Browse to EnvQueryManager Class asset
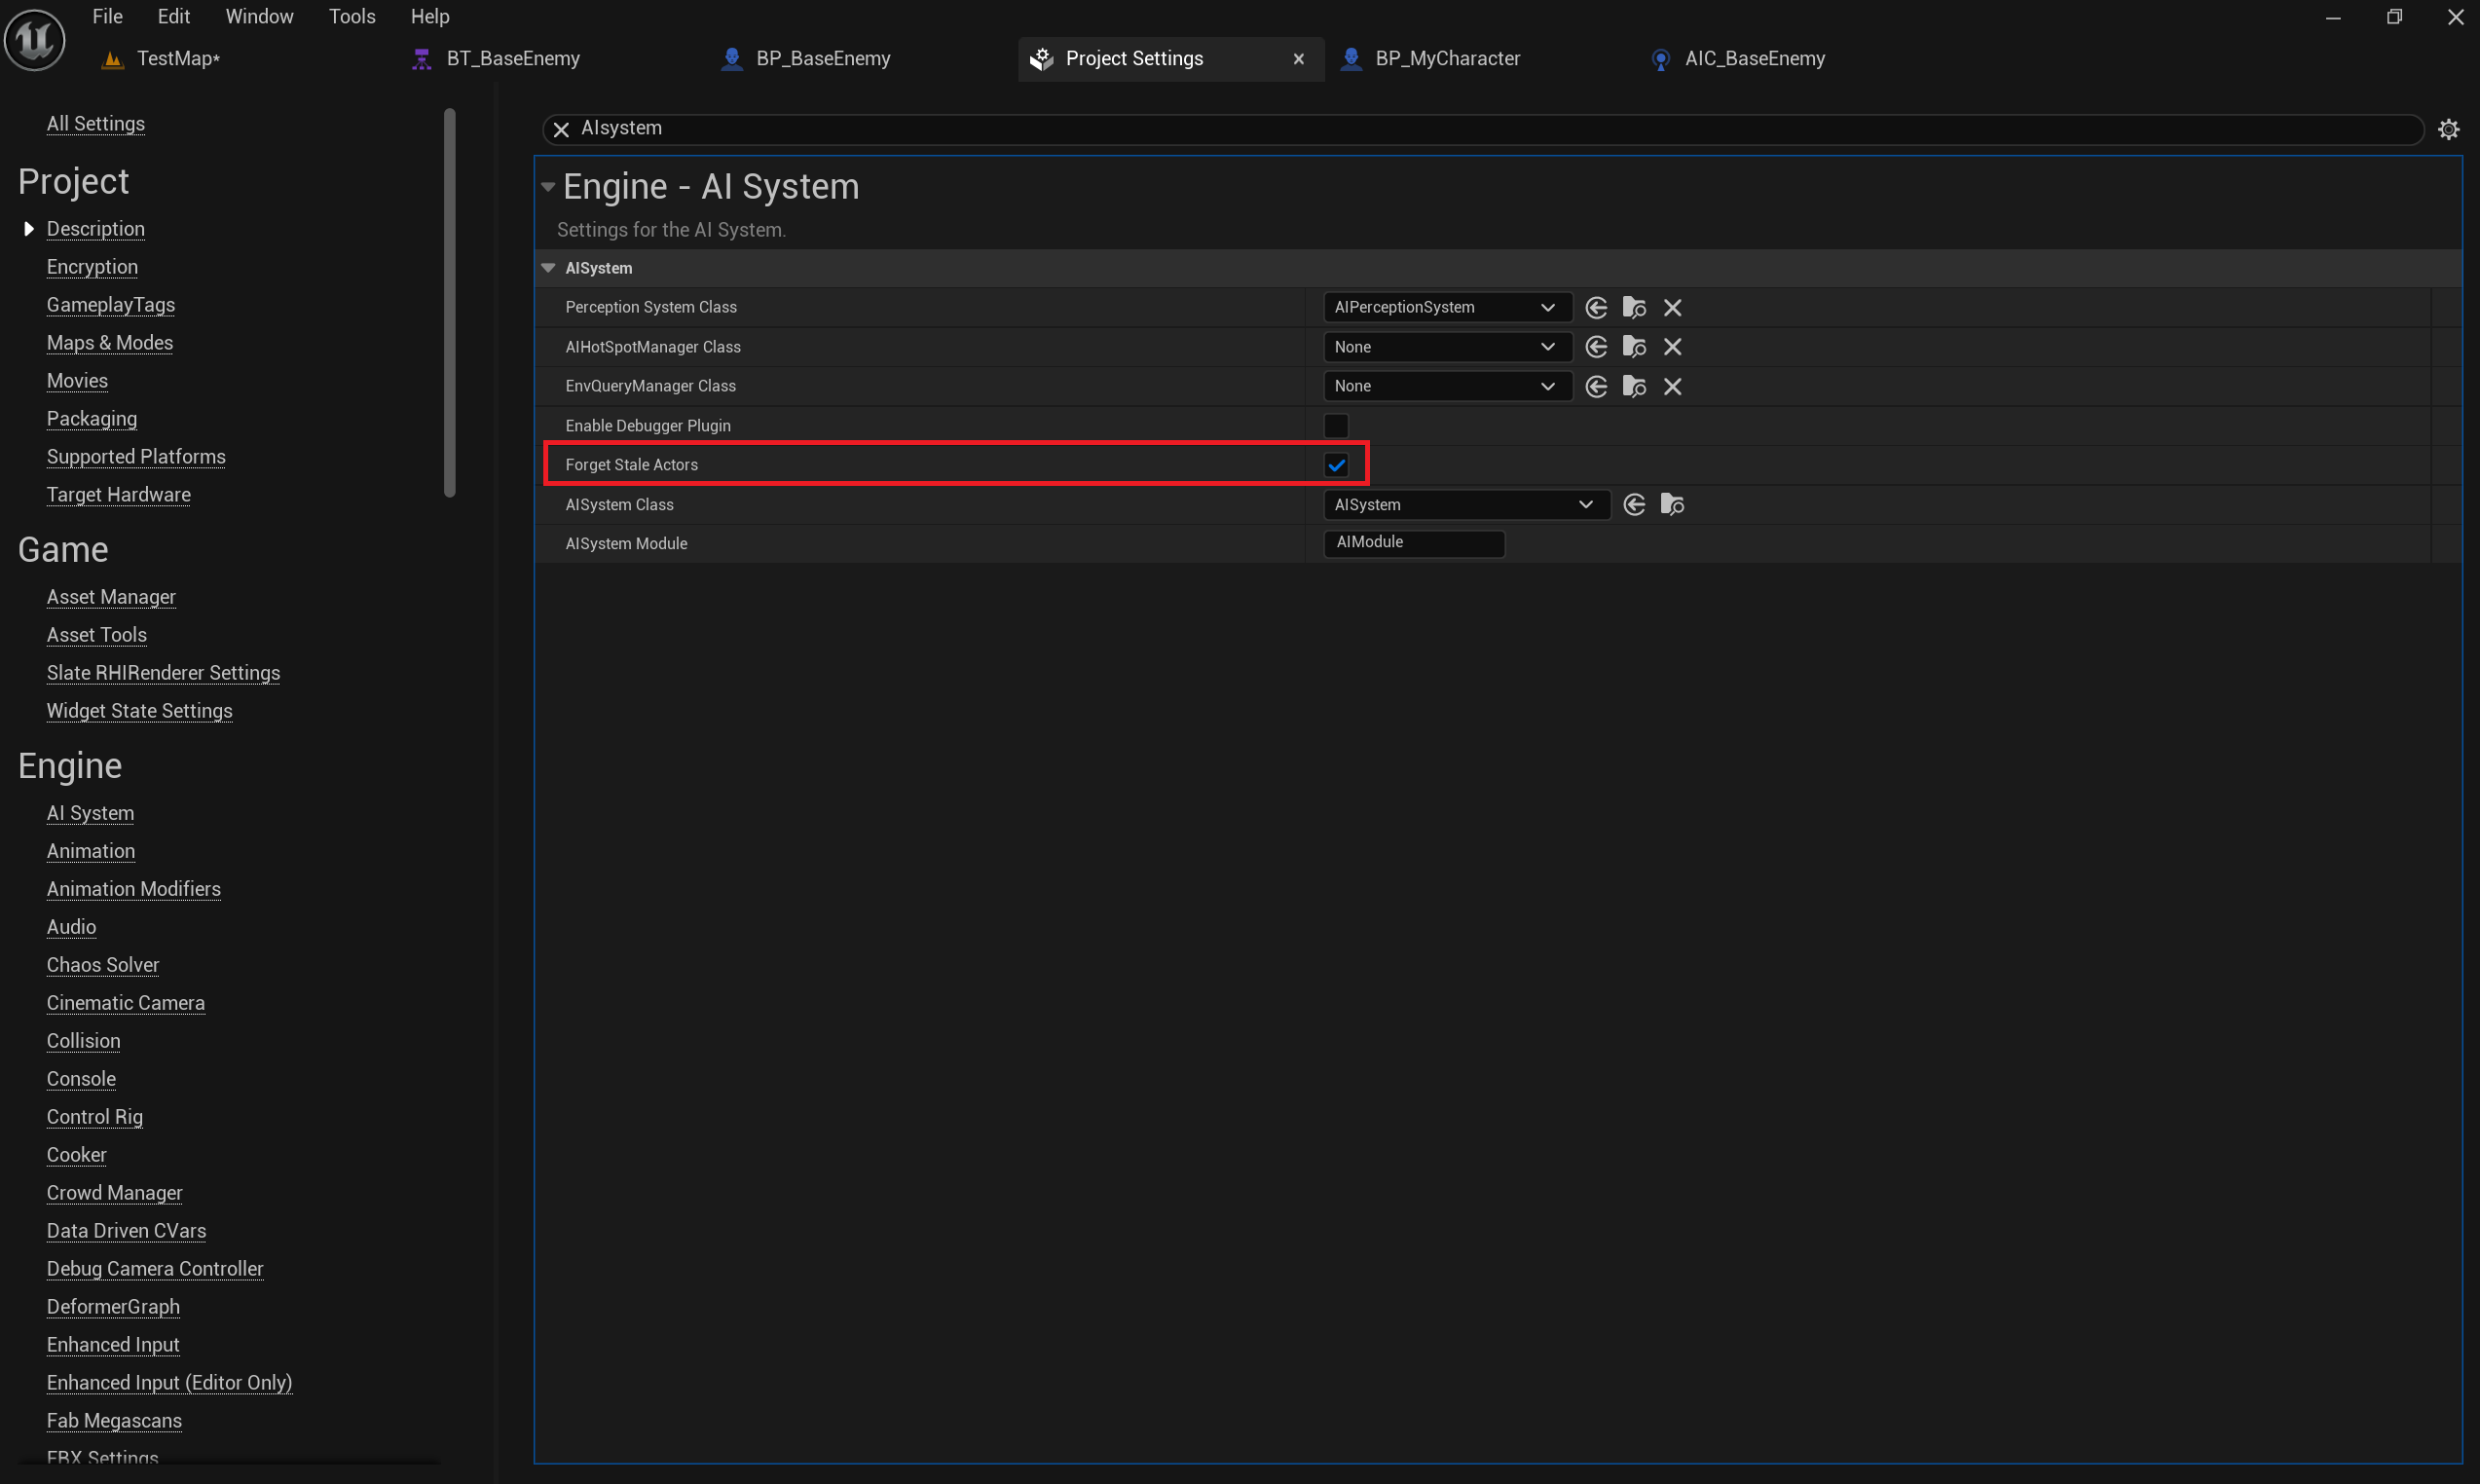 [x=1634, y=386]
